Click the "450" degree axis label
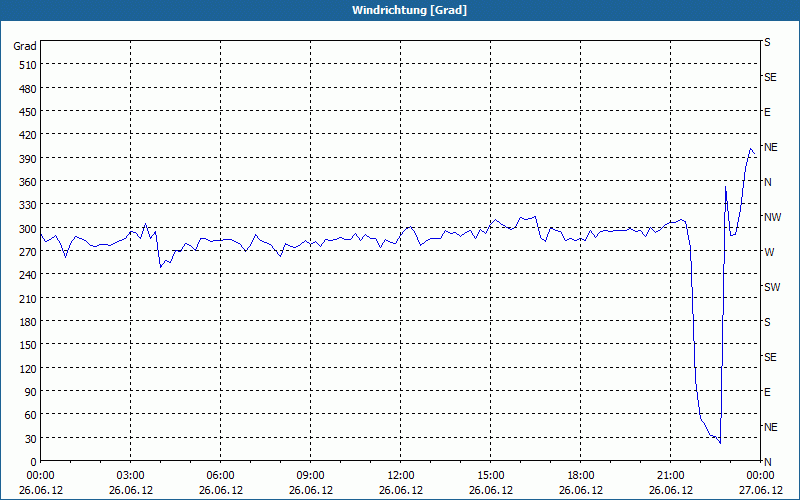Image resolution: width=800 pixels, height=500 pixels. point(29,112)
